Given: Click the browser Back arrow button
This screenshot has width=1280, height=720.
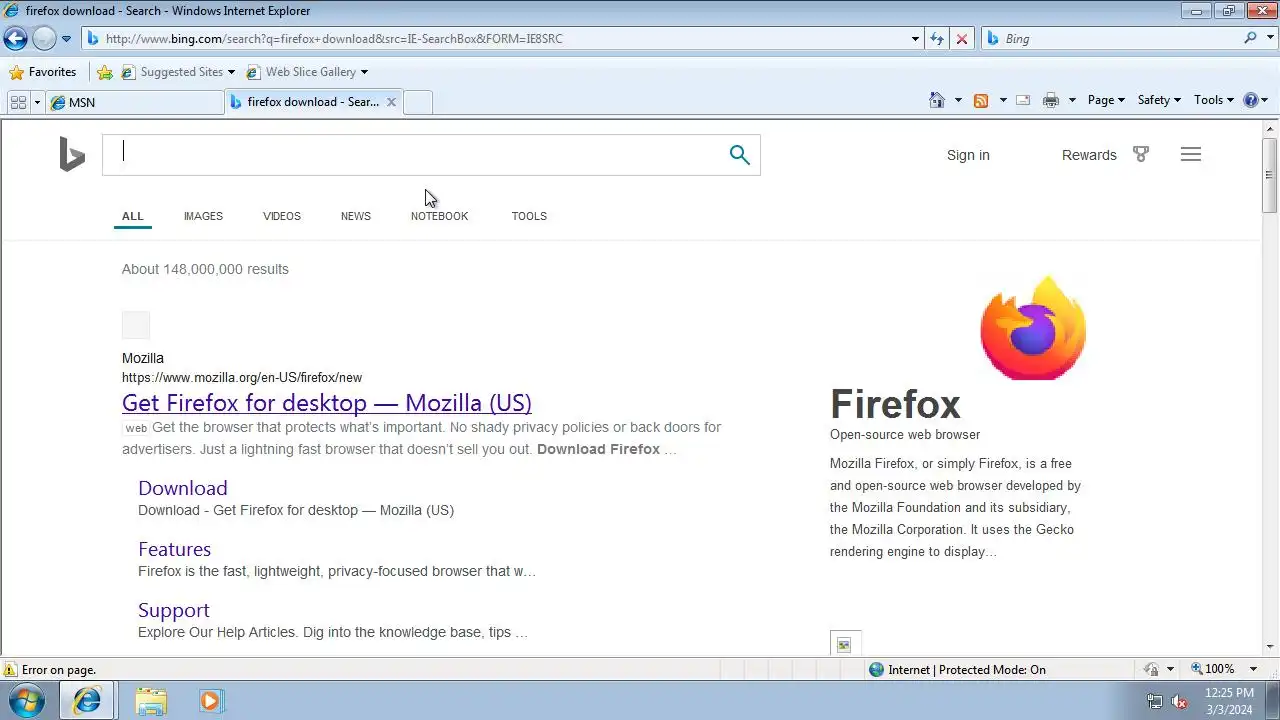Looking at the screenshot, I should coord(15,39).
